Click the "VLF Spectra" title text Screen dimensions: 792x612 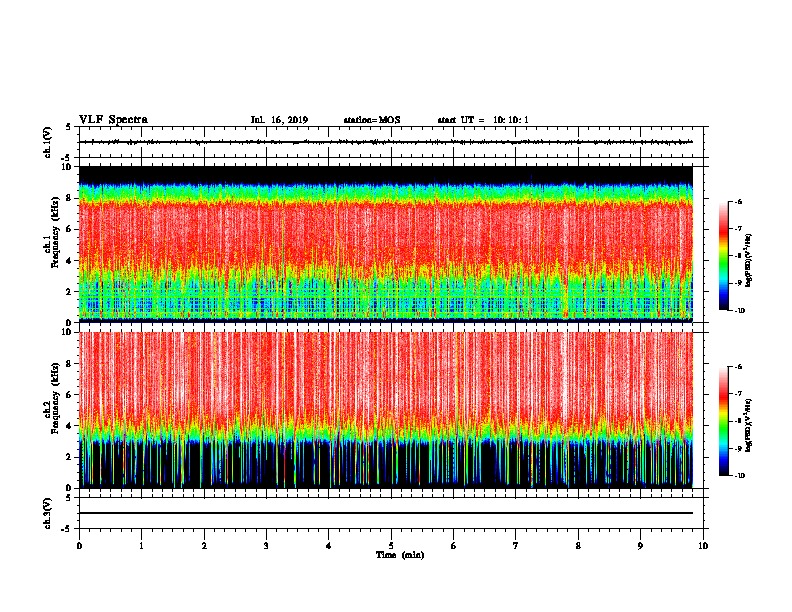pyautogui.click(x=113, y=120)
